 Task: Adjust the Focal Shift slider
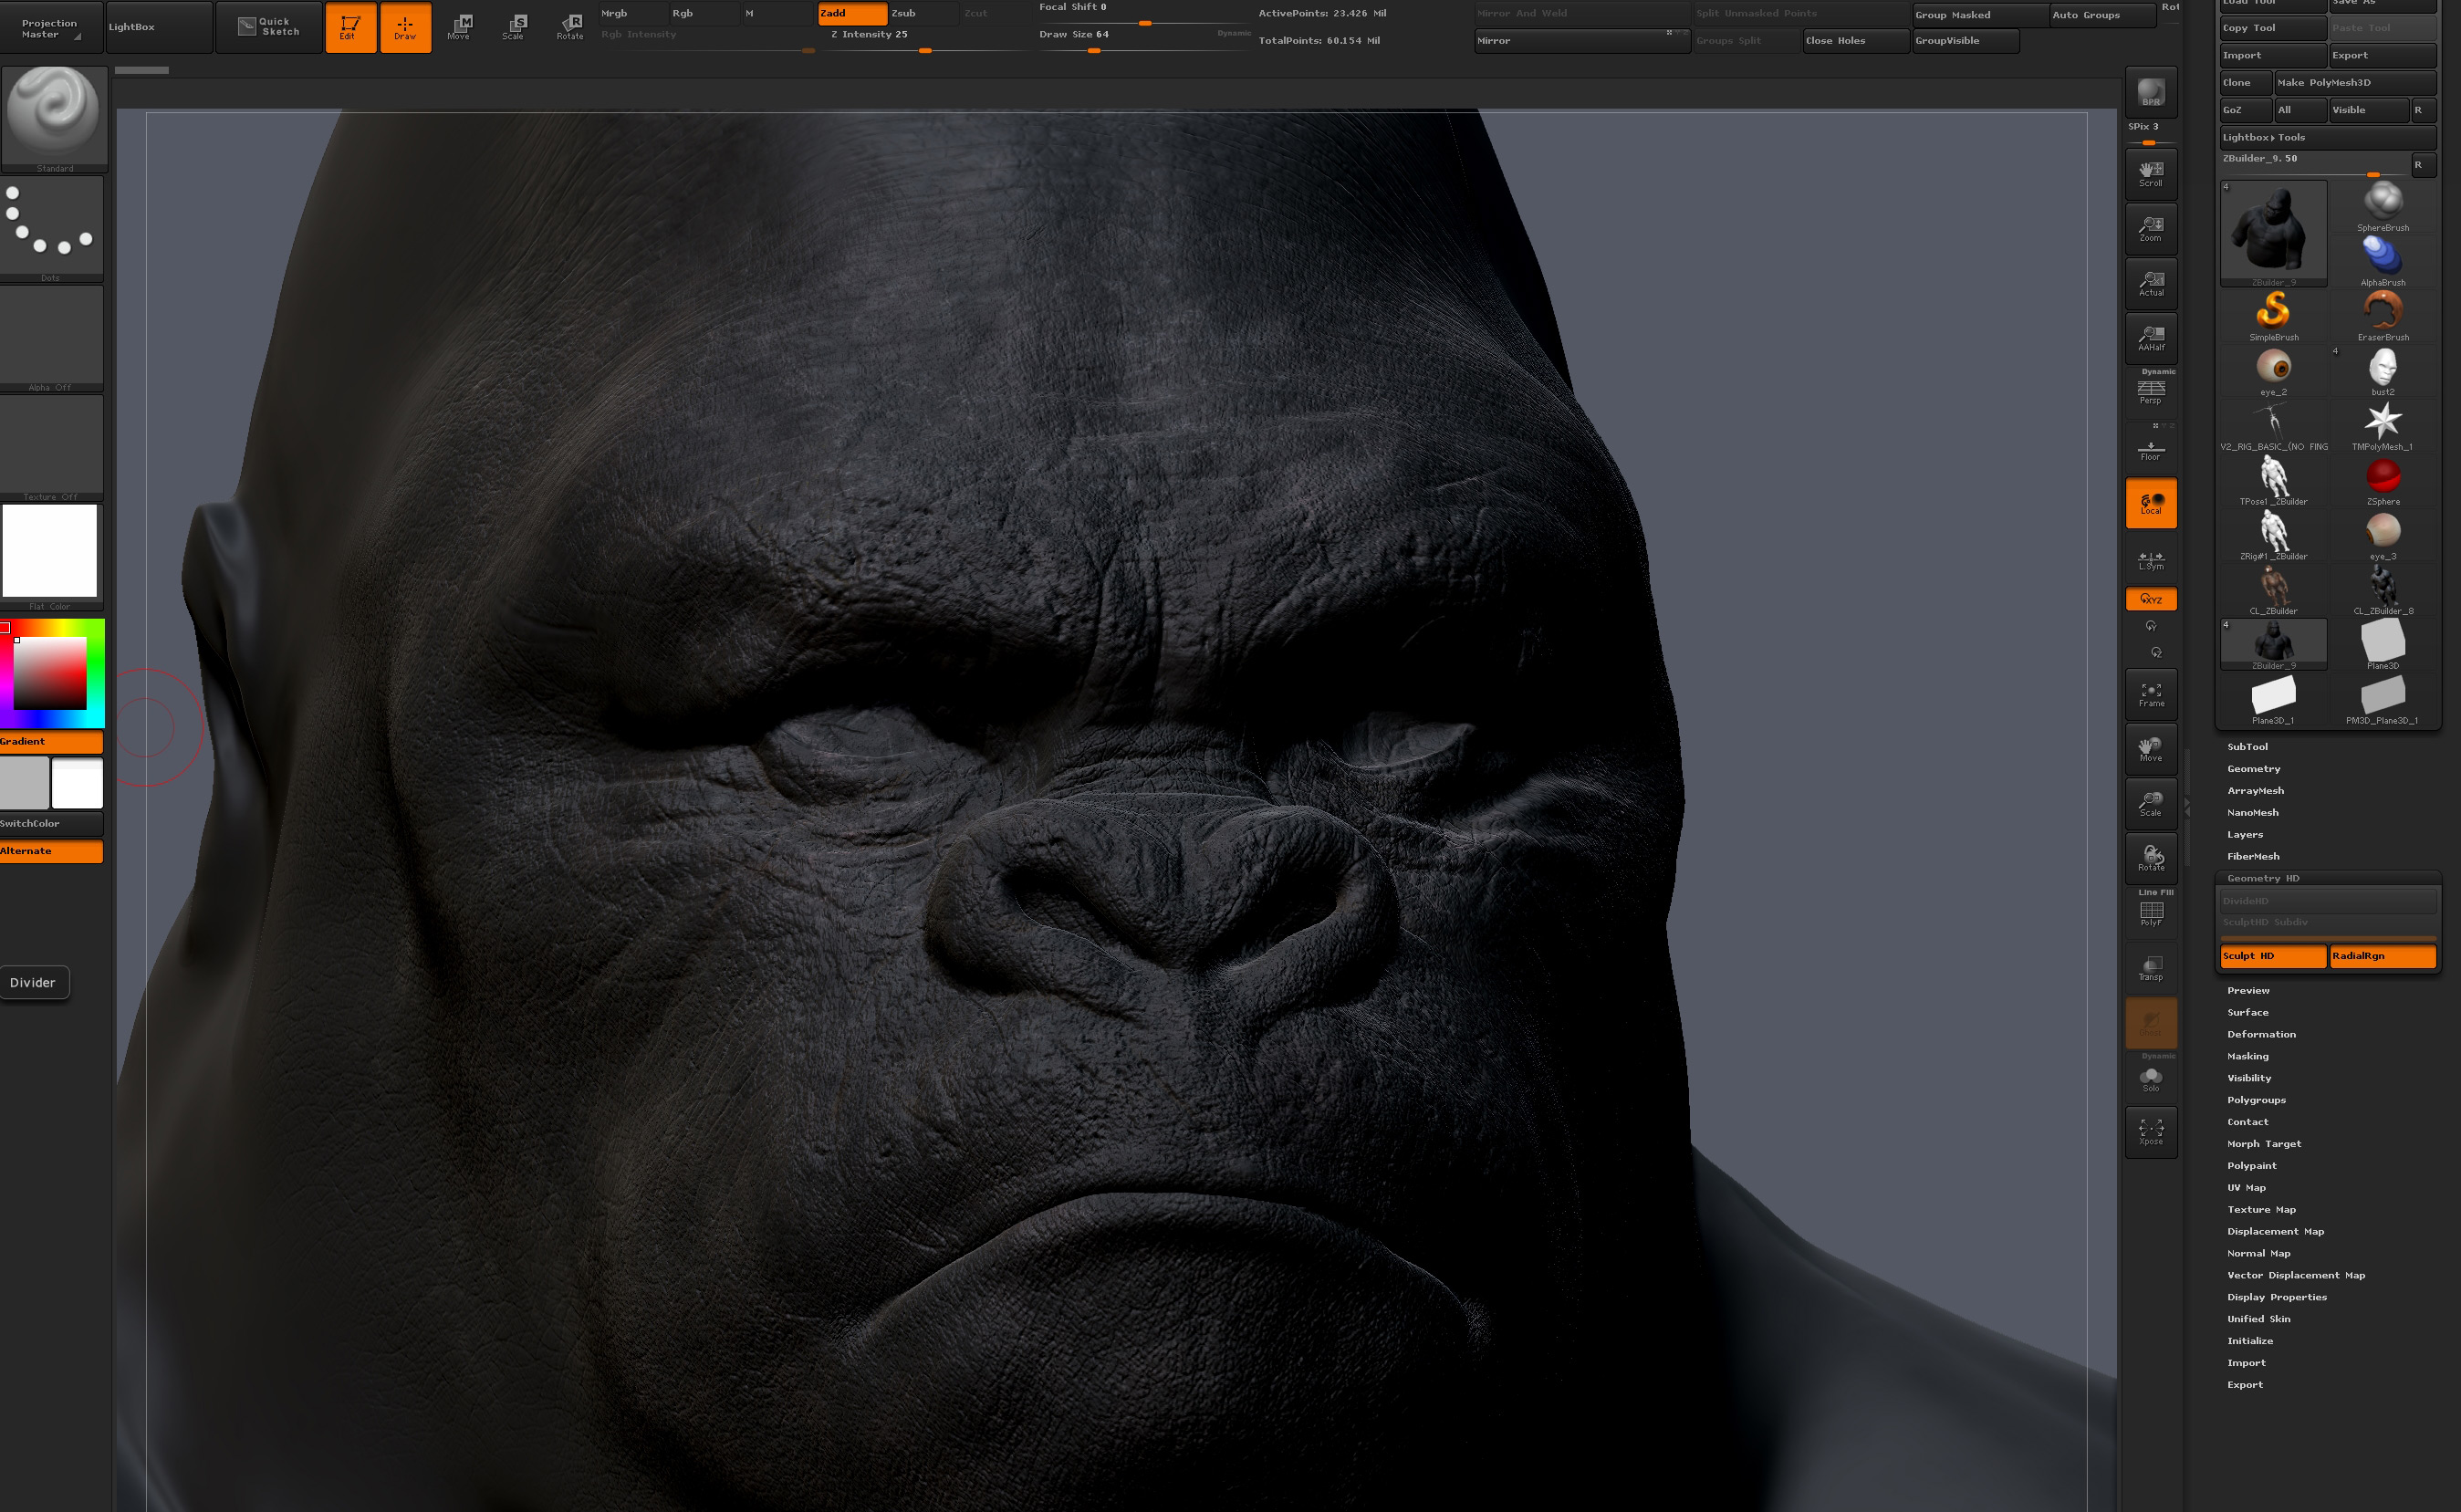click(x=1144, y=12)
